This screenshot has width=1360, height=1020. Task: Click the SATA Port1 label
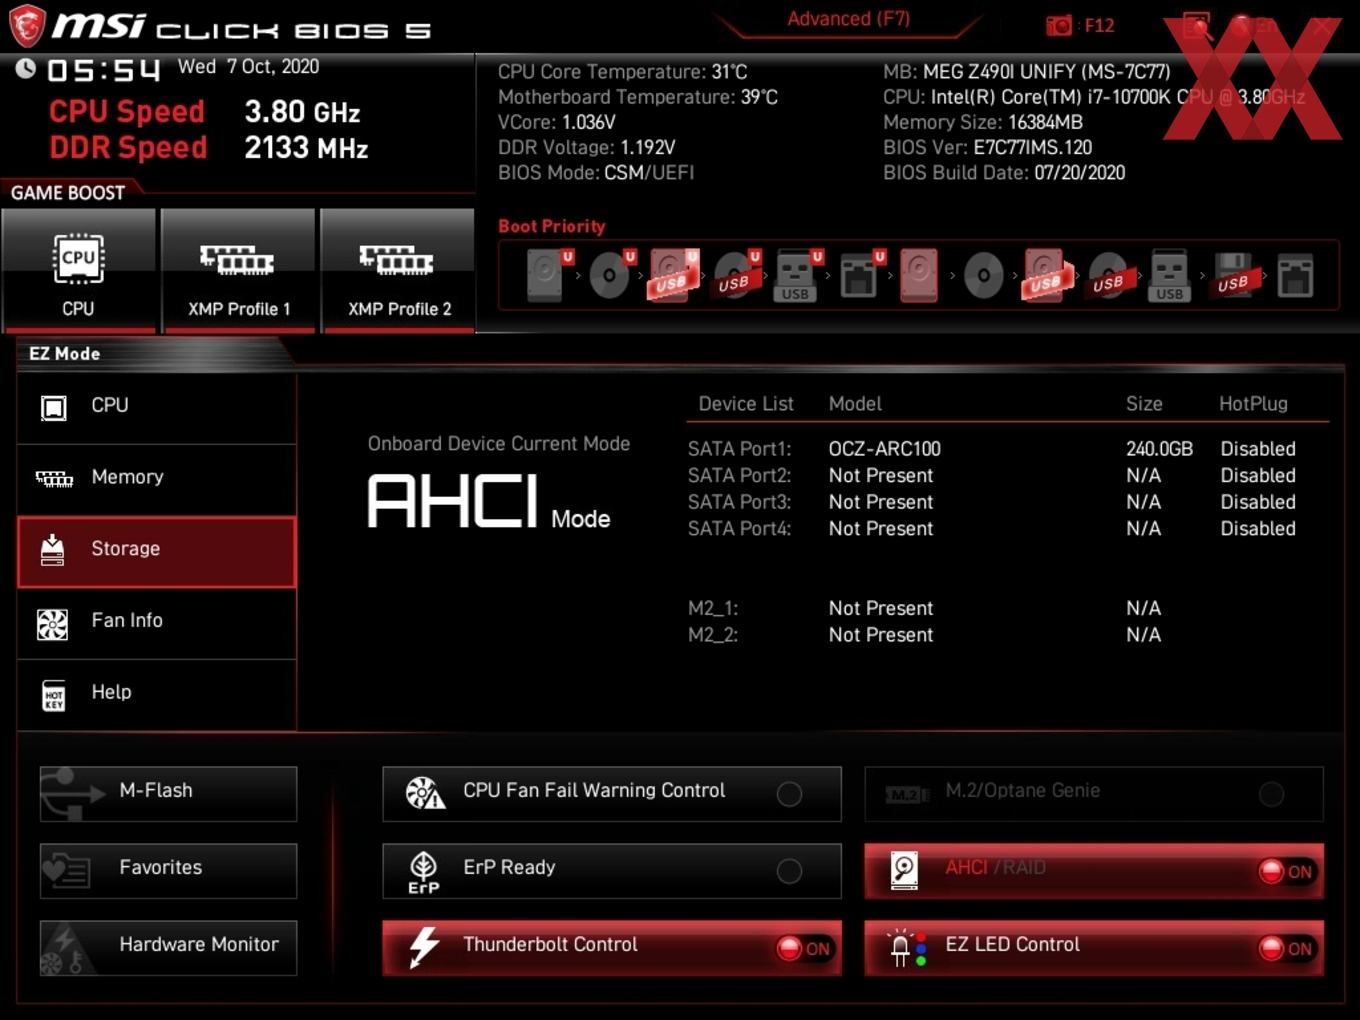point(739,449)
